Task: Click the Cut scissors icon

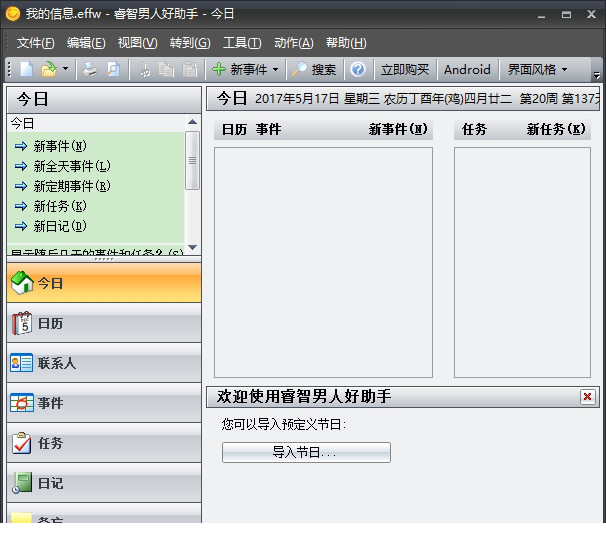Action: 144,70
